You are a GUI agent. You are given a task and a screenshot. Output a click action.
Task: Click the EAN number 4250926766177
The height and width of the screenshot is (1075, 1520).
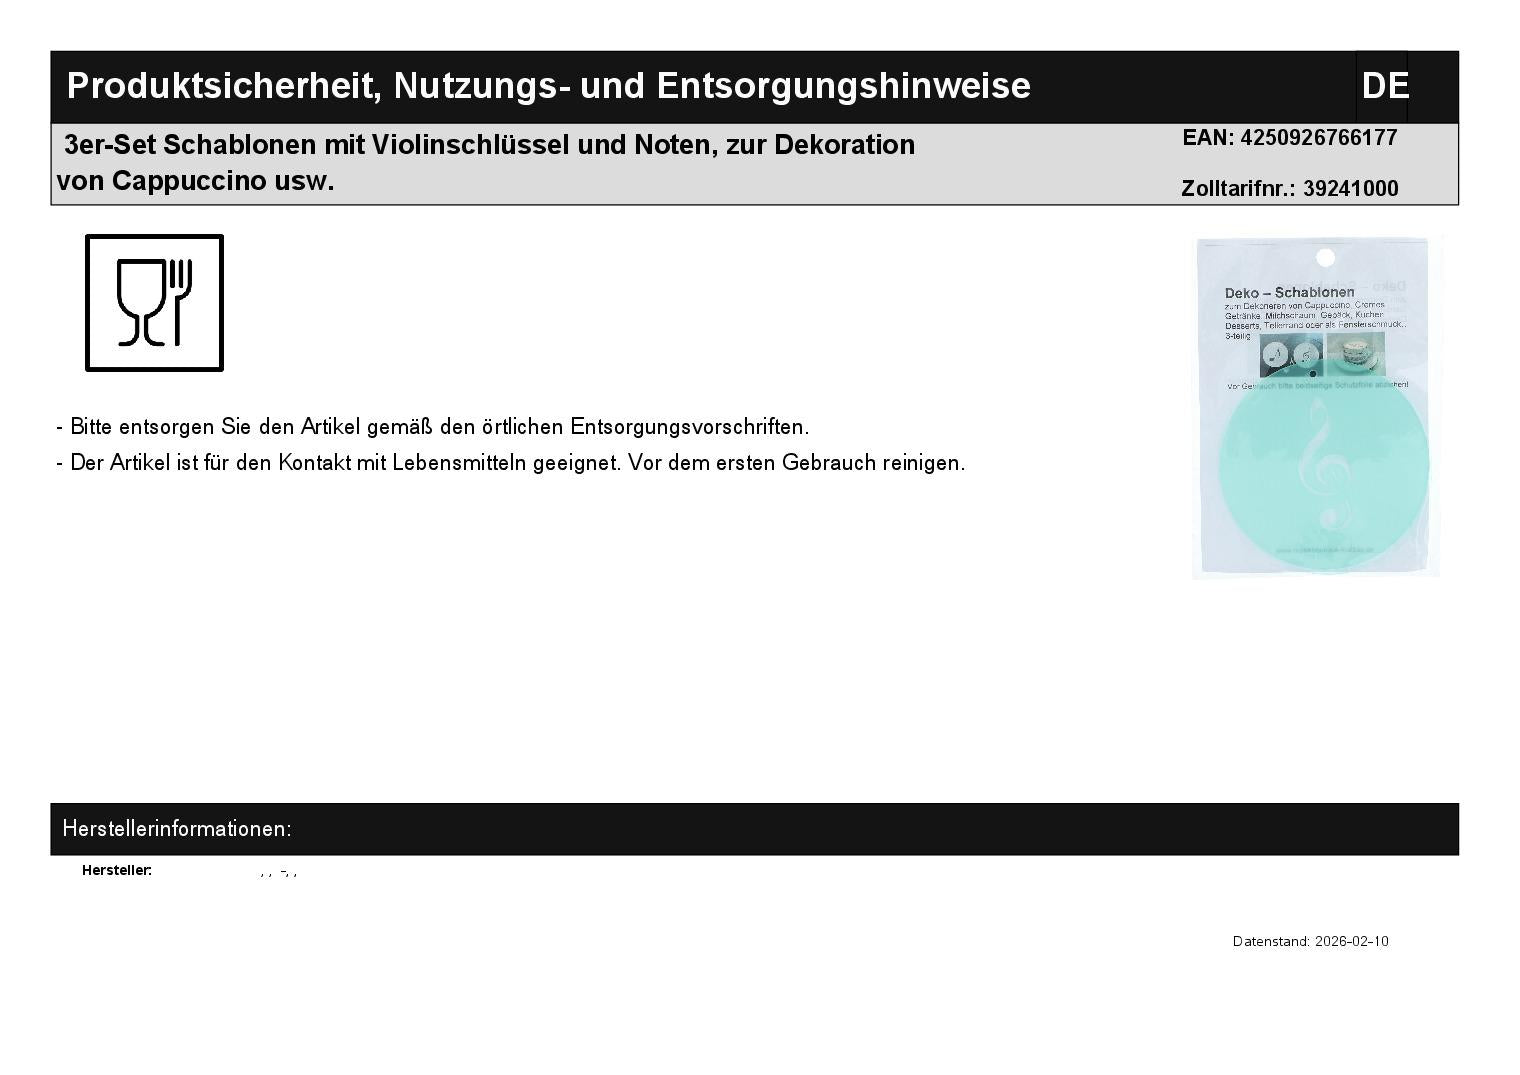(1289, 138)
